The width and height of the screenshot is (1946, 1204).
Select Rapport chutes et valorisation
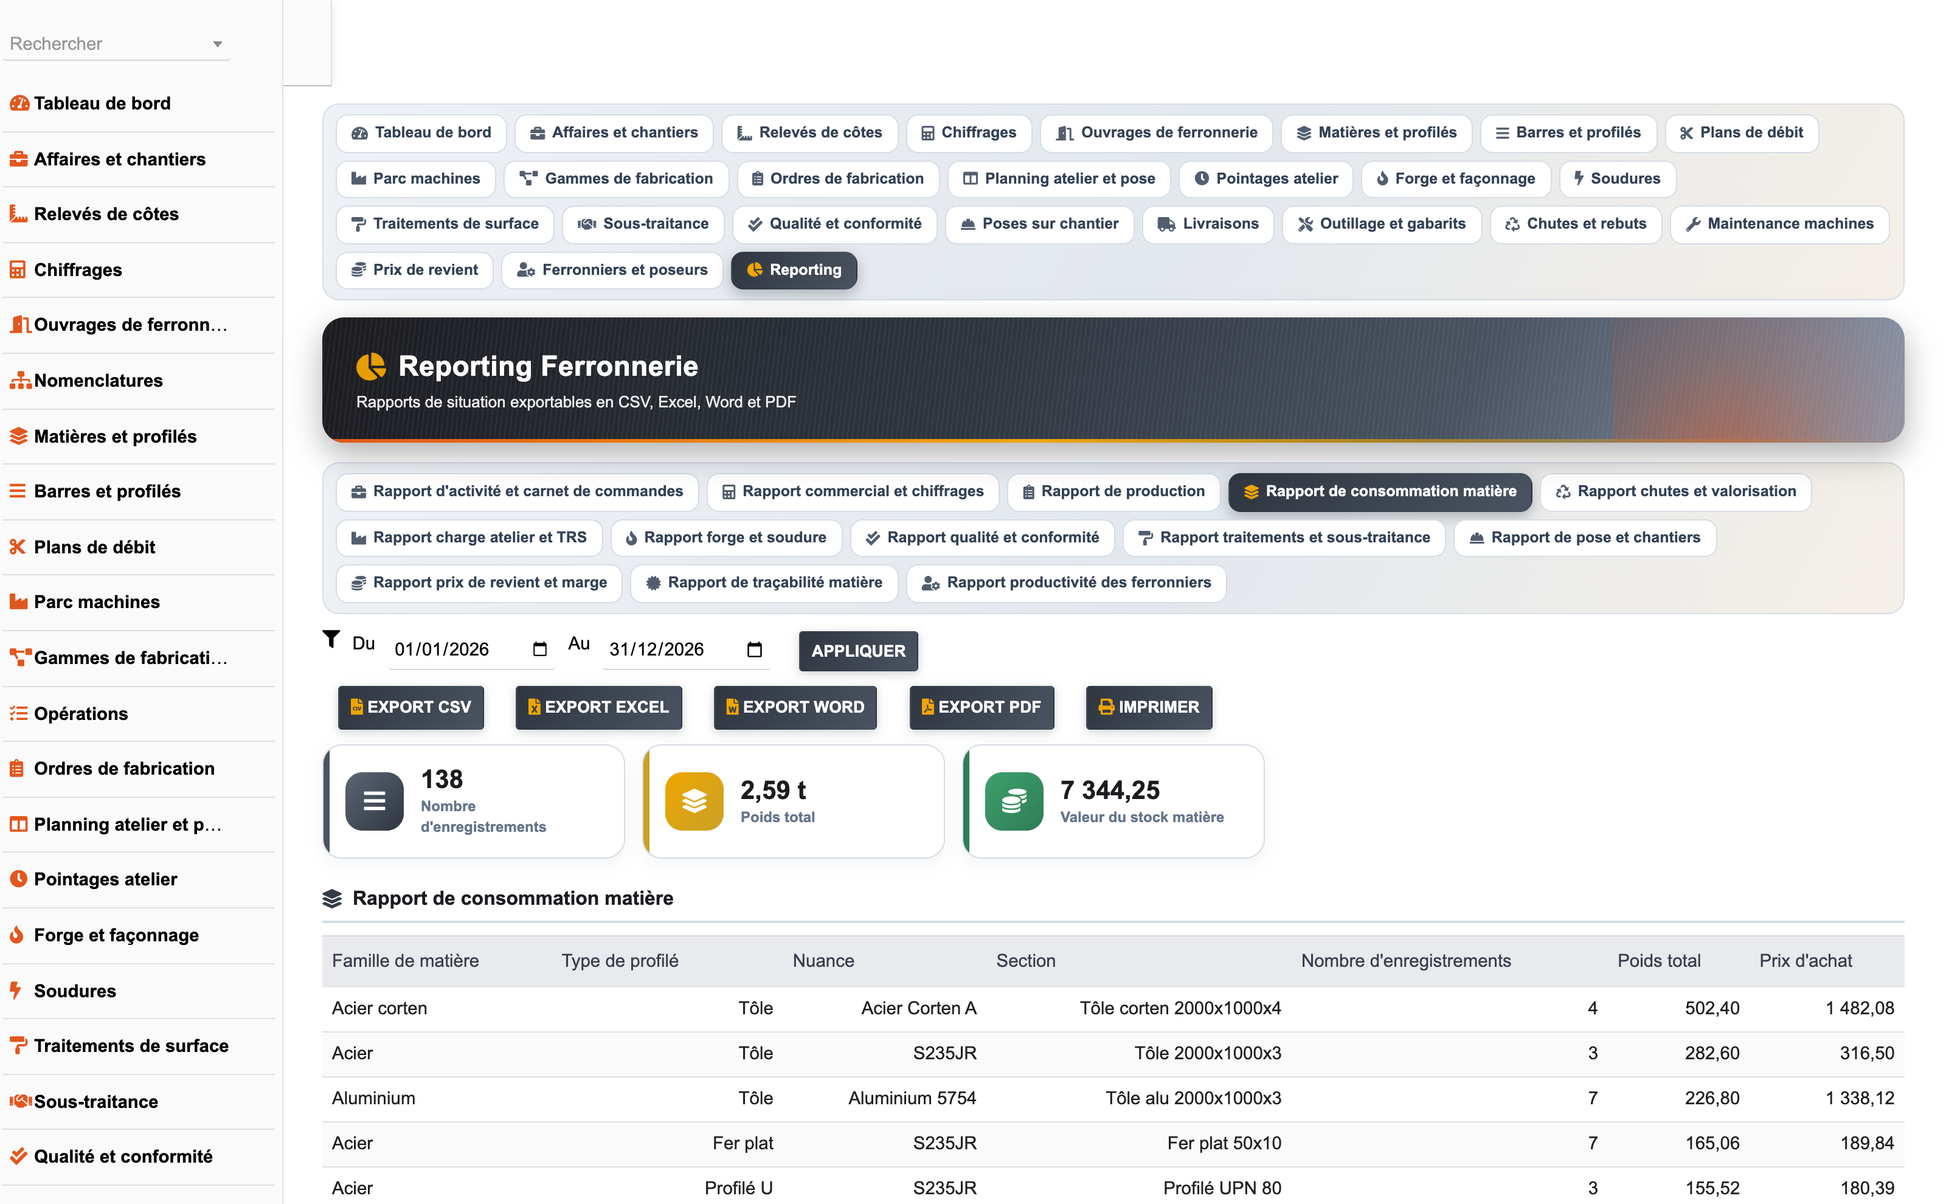(1676, 492)
